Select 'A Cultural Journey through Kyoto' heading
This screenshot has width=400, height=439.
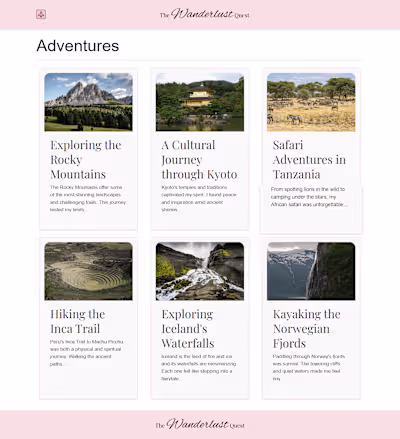(199, 160)
